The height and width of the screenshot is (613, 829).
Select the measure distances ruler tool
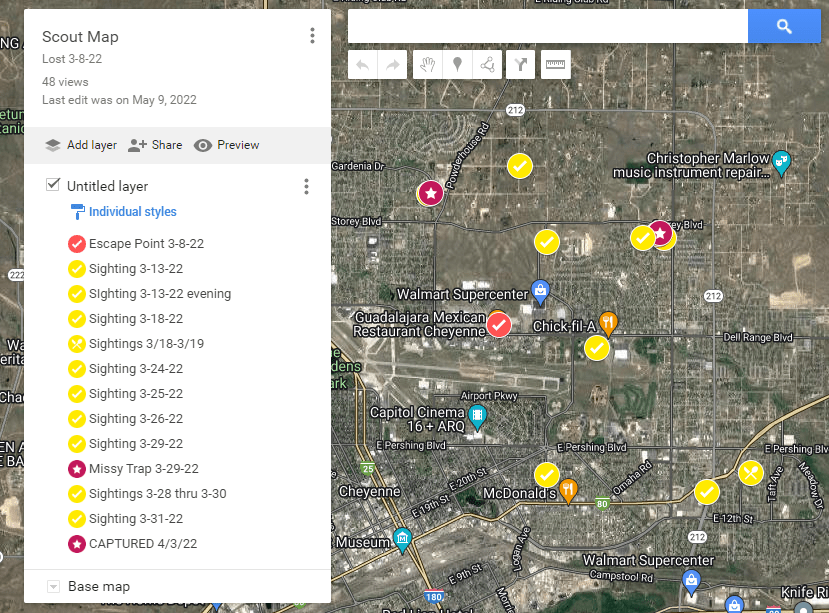pos(555,65)
